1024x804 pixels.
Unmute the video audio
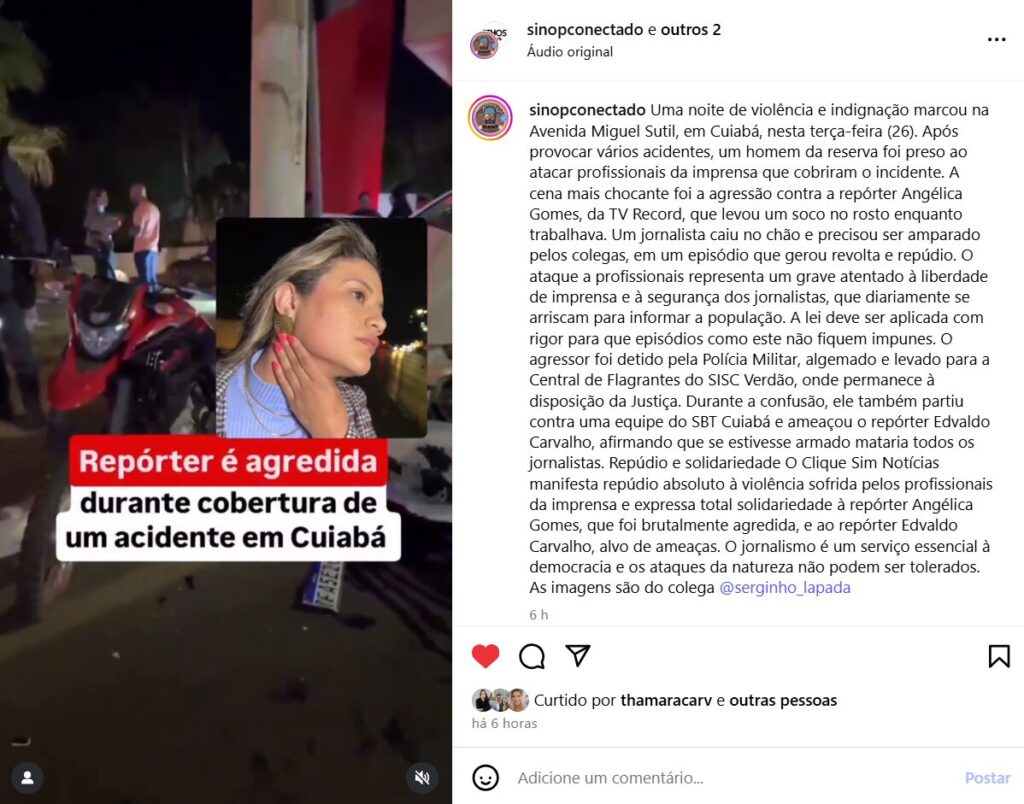[x=422, y=777]
